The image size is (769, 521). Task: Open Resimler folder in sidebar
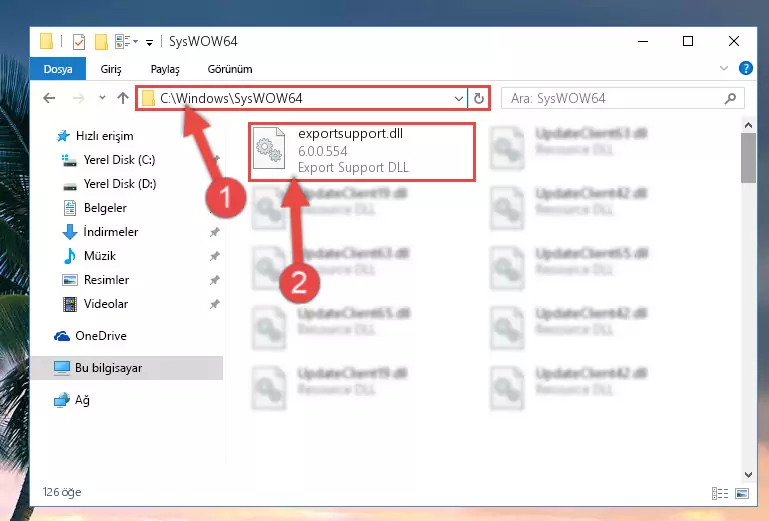106,280
